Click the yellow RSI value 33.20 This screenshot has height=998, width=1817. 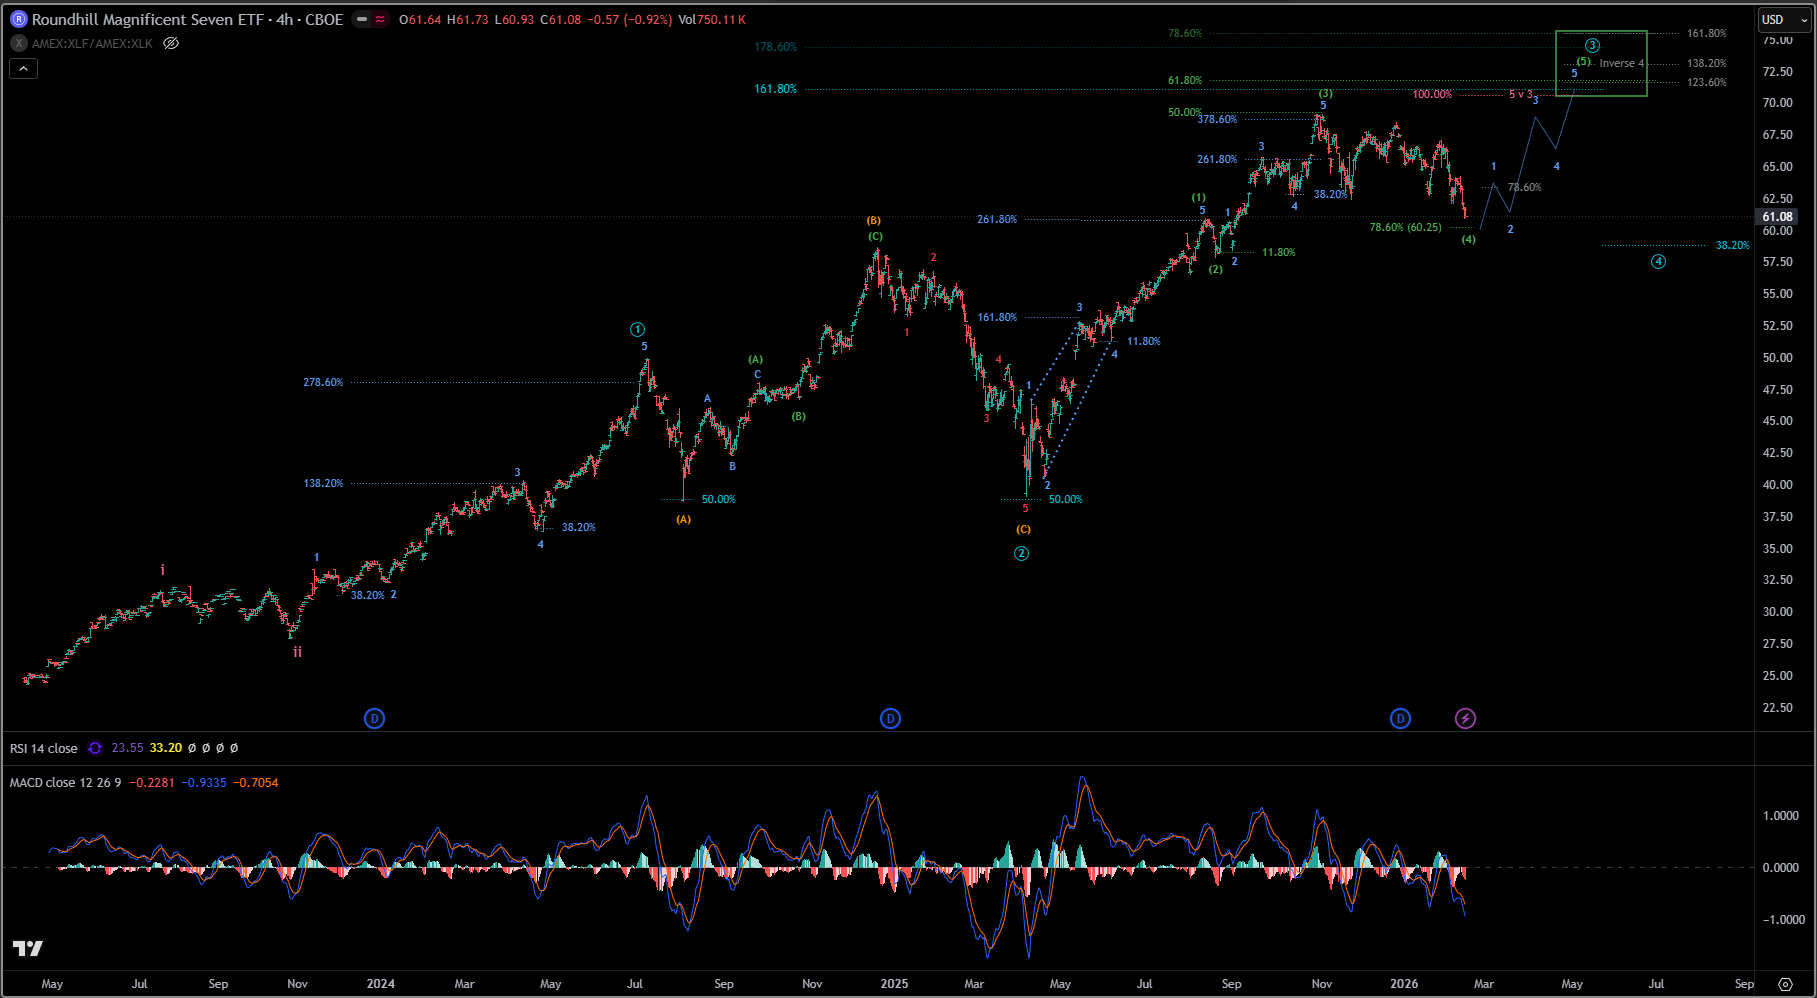166,748
